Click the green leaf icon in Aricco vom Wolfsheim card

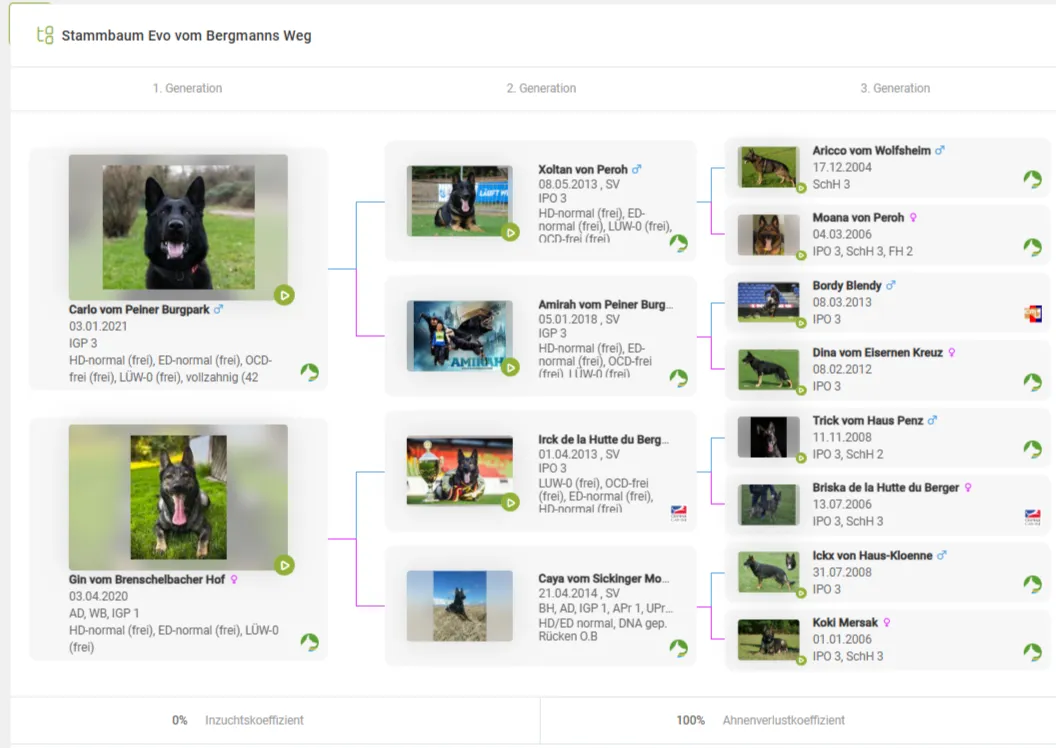(1033, 179)
